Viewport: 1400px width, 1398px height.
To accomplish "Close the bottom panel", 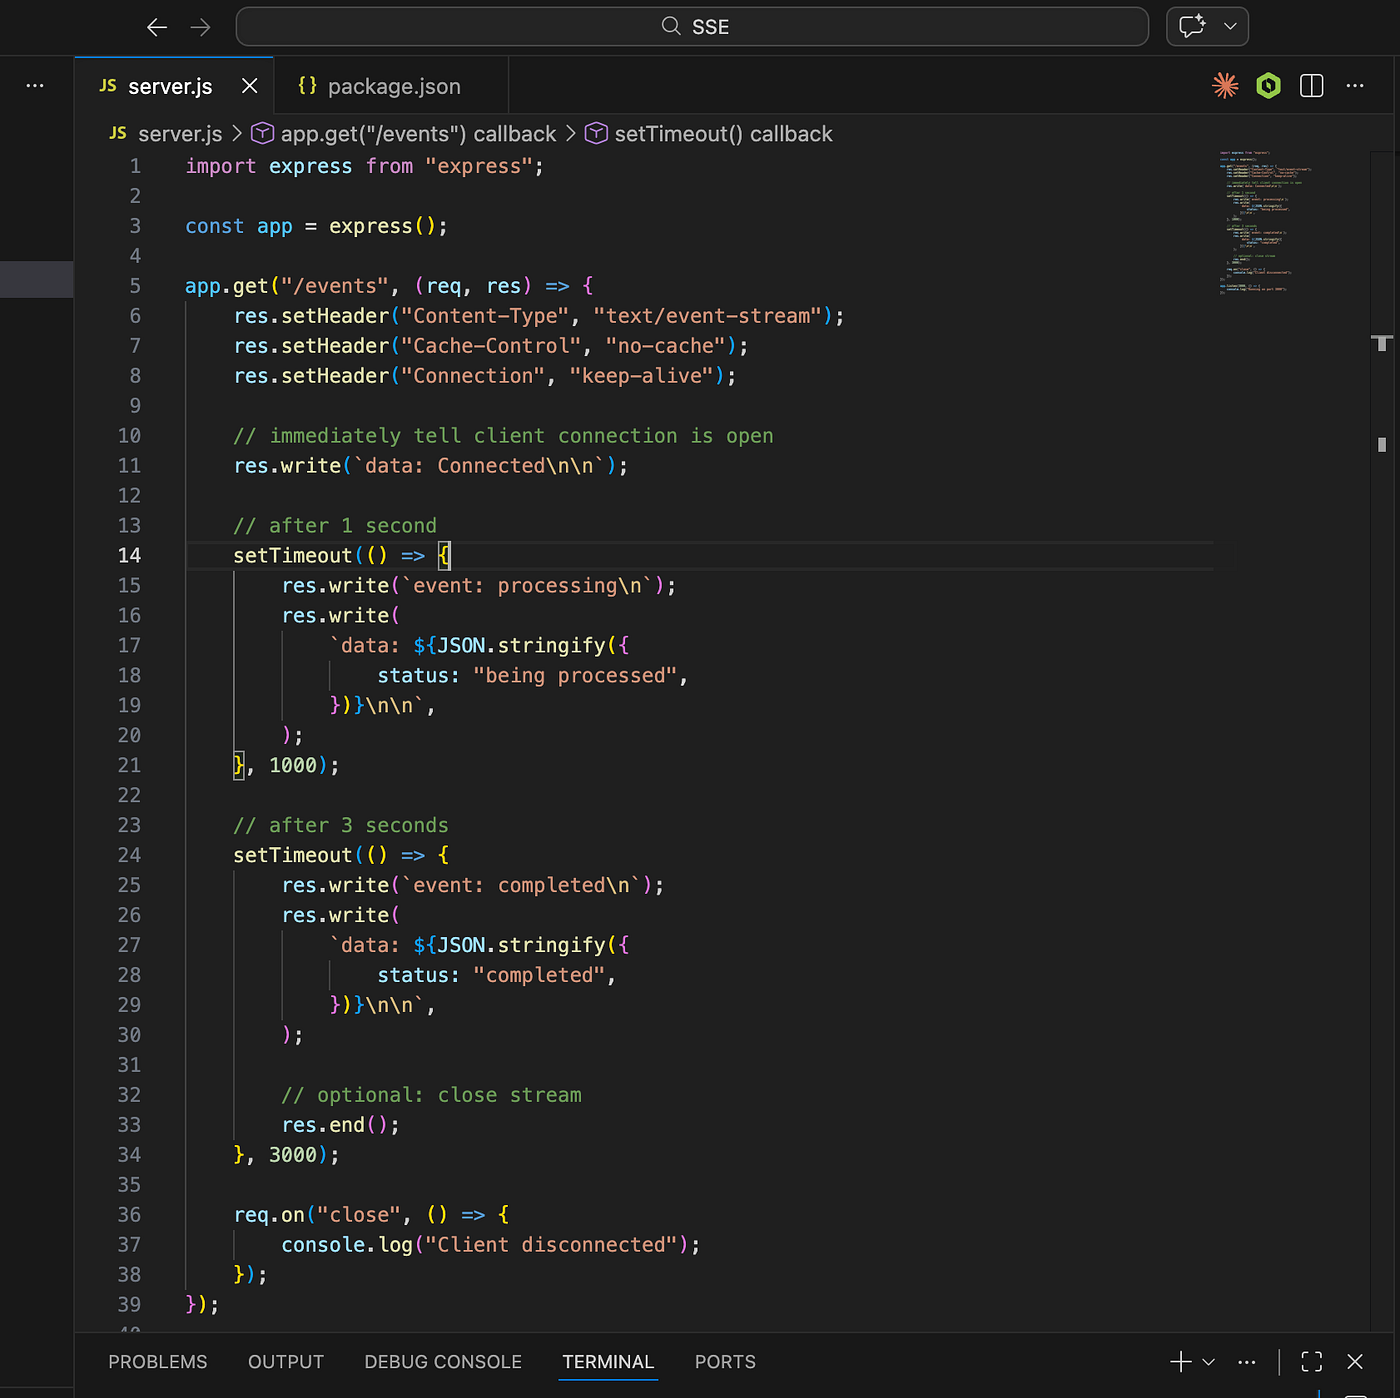I will coord(1355,1362).
